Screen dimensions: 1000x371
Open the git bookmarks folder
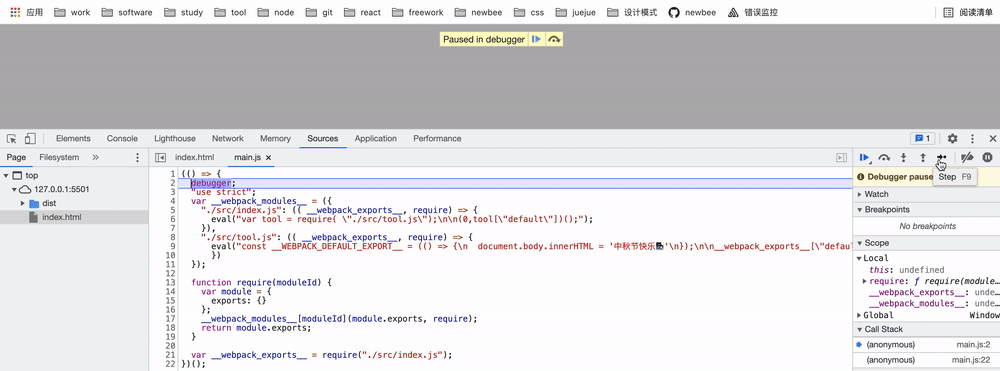point(319,12)
